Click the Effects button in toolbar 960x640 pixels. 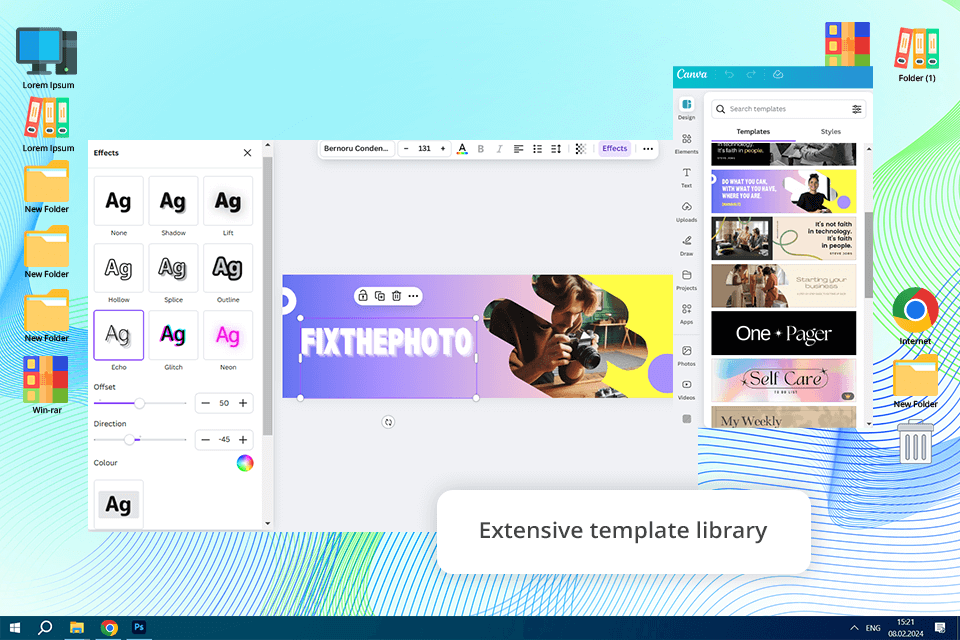click(x=615, y=148)
